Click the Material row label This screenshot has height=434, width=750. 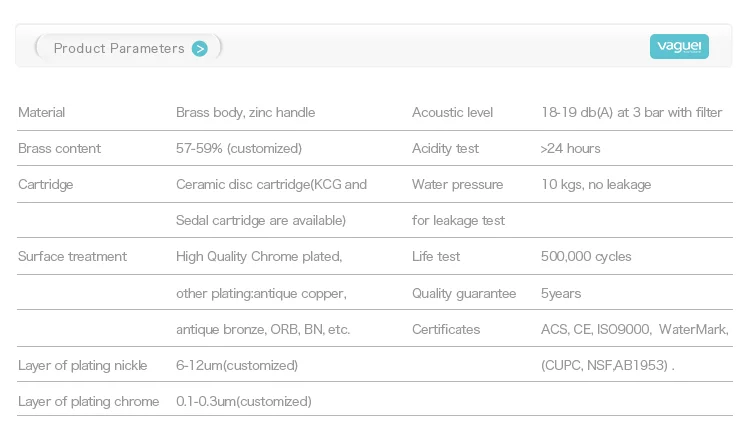click(x=42, y=113)
